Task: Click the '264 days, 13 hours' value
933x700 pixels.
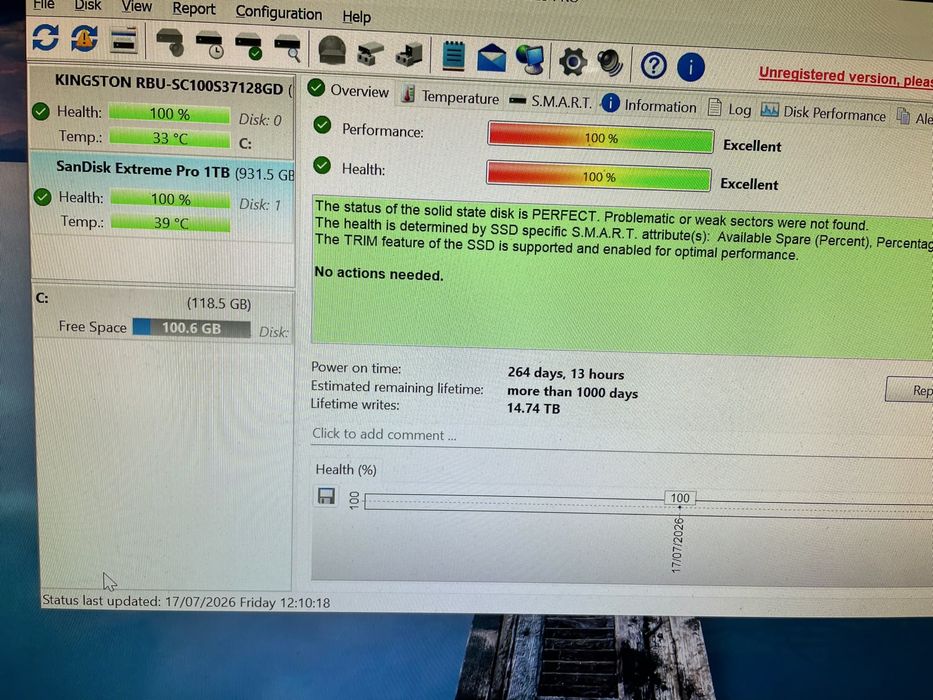Action: pyautogui.click(x=566, y=374)
